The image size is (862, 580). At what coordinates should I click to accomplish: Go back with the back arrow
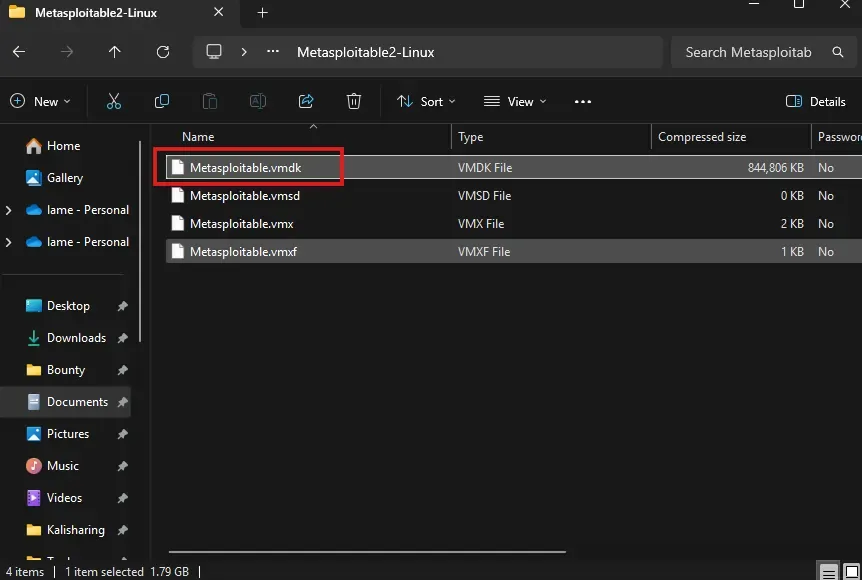pos(19,52)
